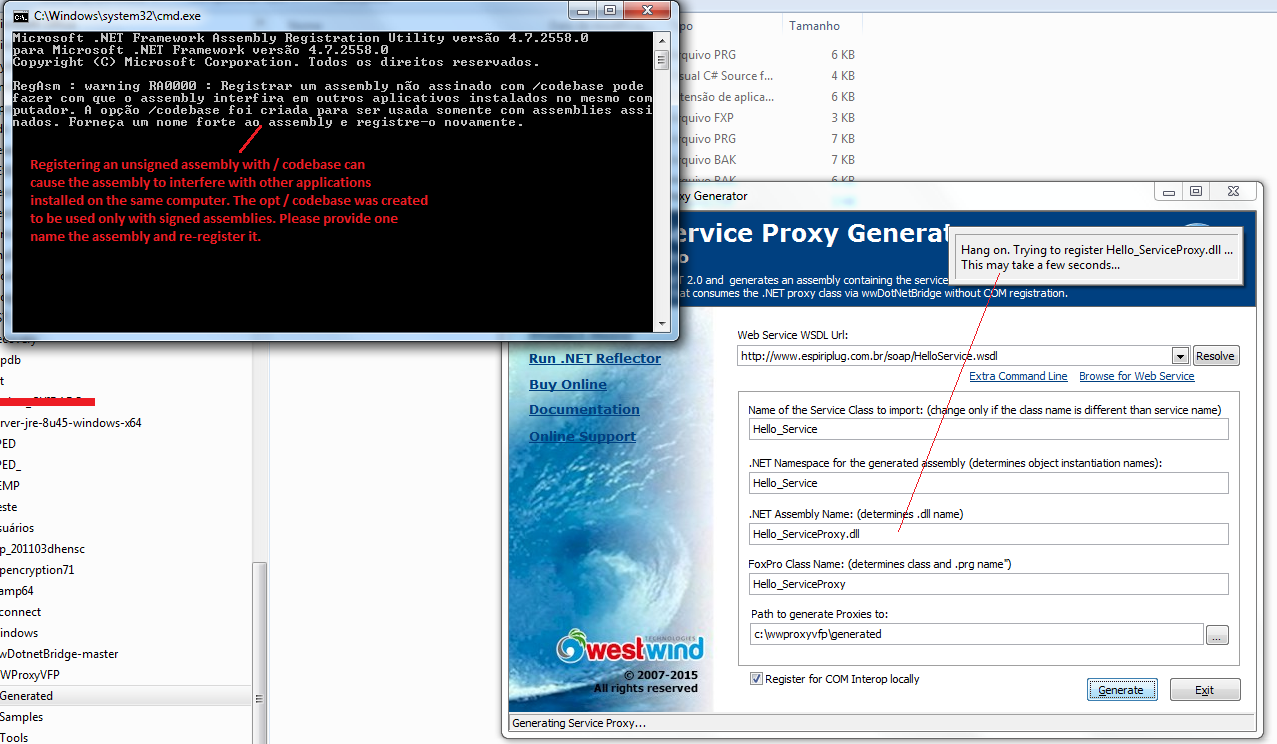Screen dimensions: 1277x744
Task: Click the Arquivo FXP file row
Action: tap(767, 118)
